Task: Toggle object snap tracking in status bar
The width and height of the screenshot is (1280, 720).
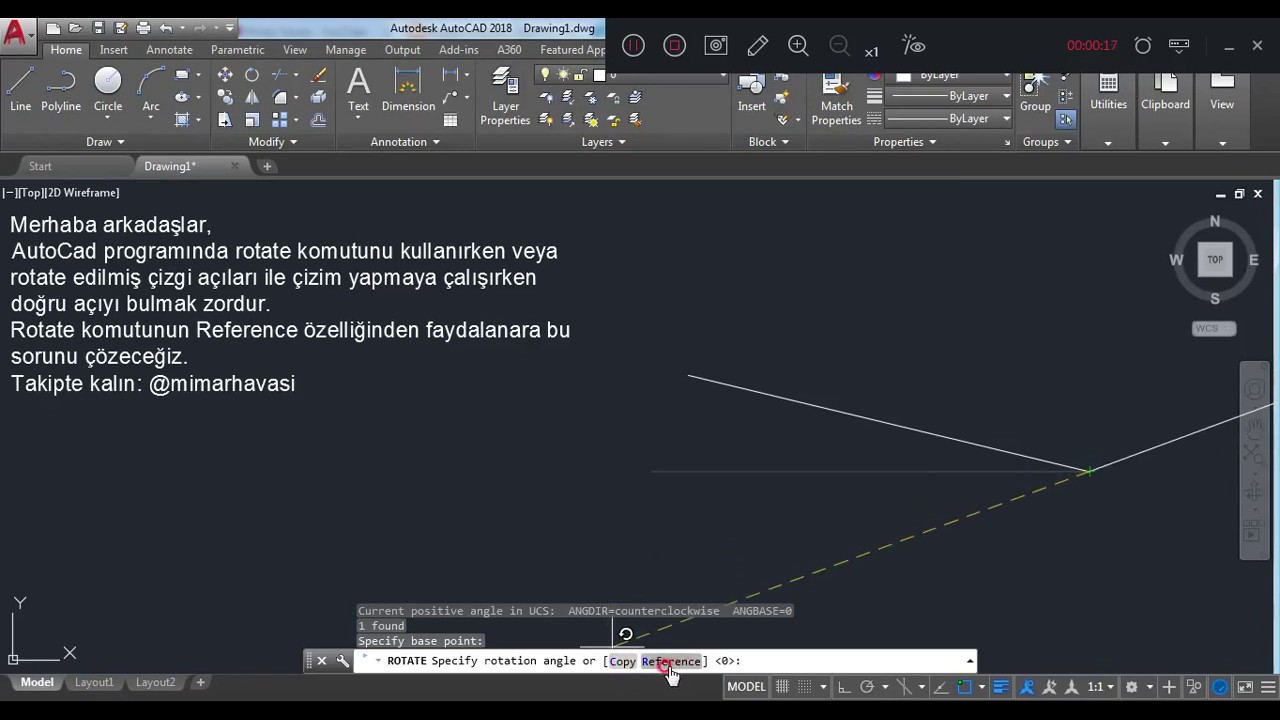Action: click(x=941, y=687)
